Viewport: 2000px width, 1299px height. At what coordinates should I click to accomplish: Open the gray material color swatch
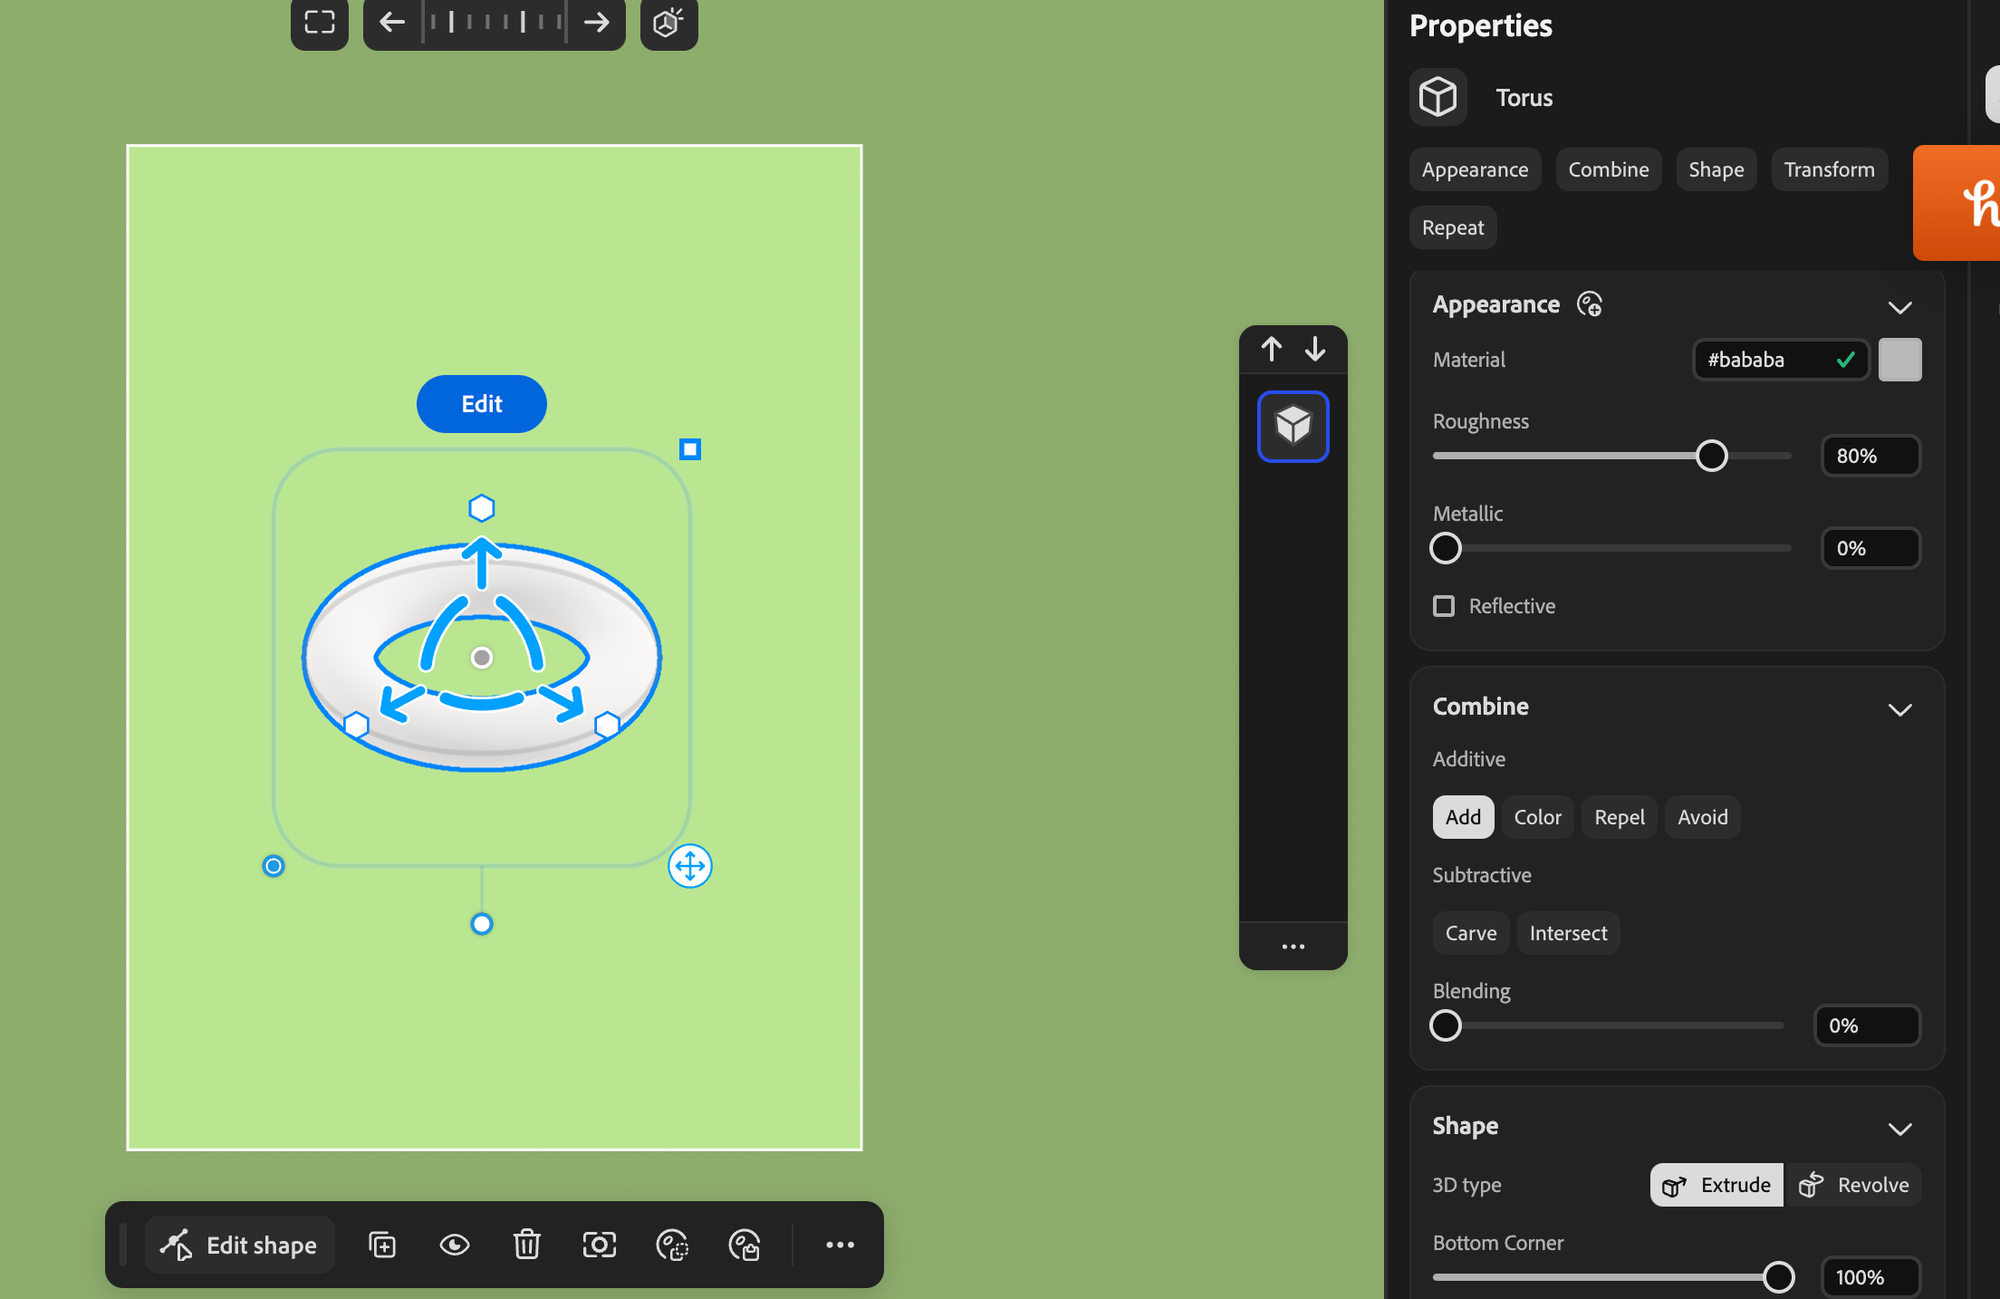tap(1900, 359)
